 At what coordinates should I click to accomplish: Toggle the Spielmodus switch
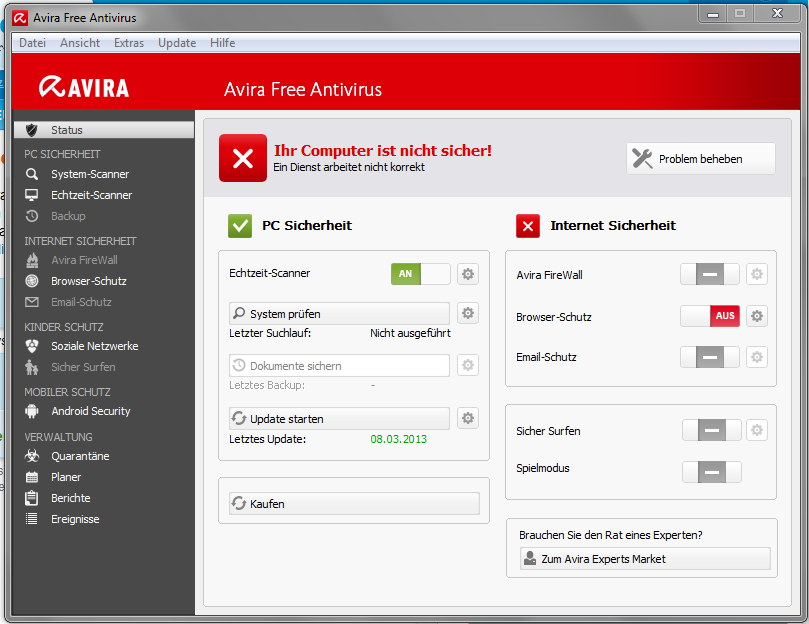[712, 472]
